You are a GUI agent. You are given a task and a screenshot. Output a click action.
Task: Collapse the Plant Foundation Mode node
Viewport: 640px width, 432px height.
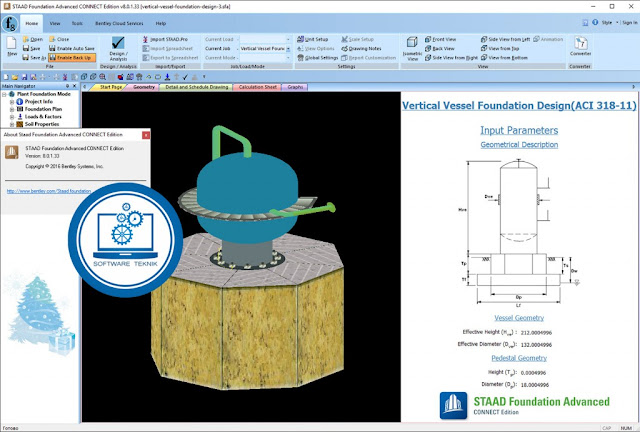coord(4,94)
